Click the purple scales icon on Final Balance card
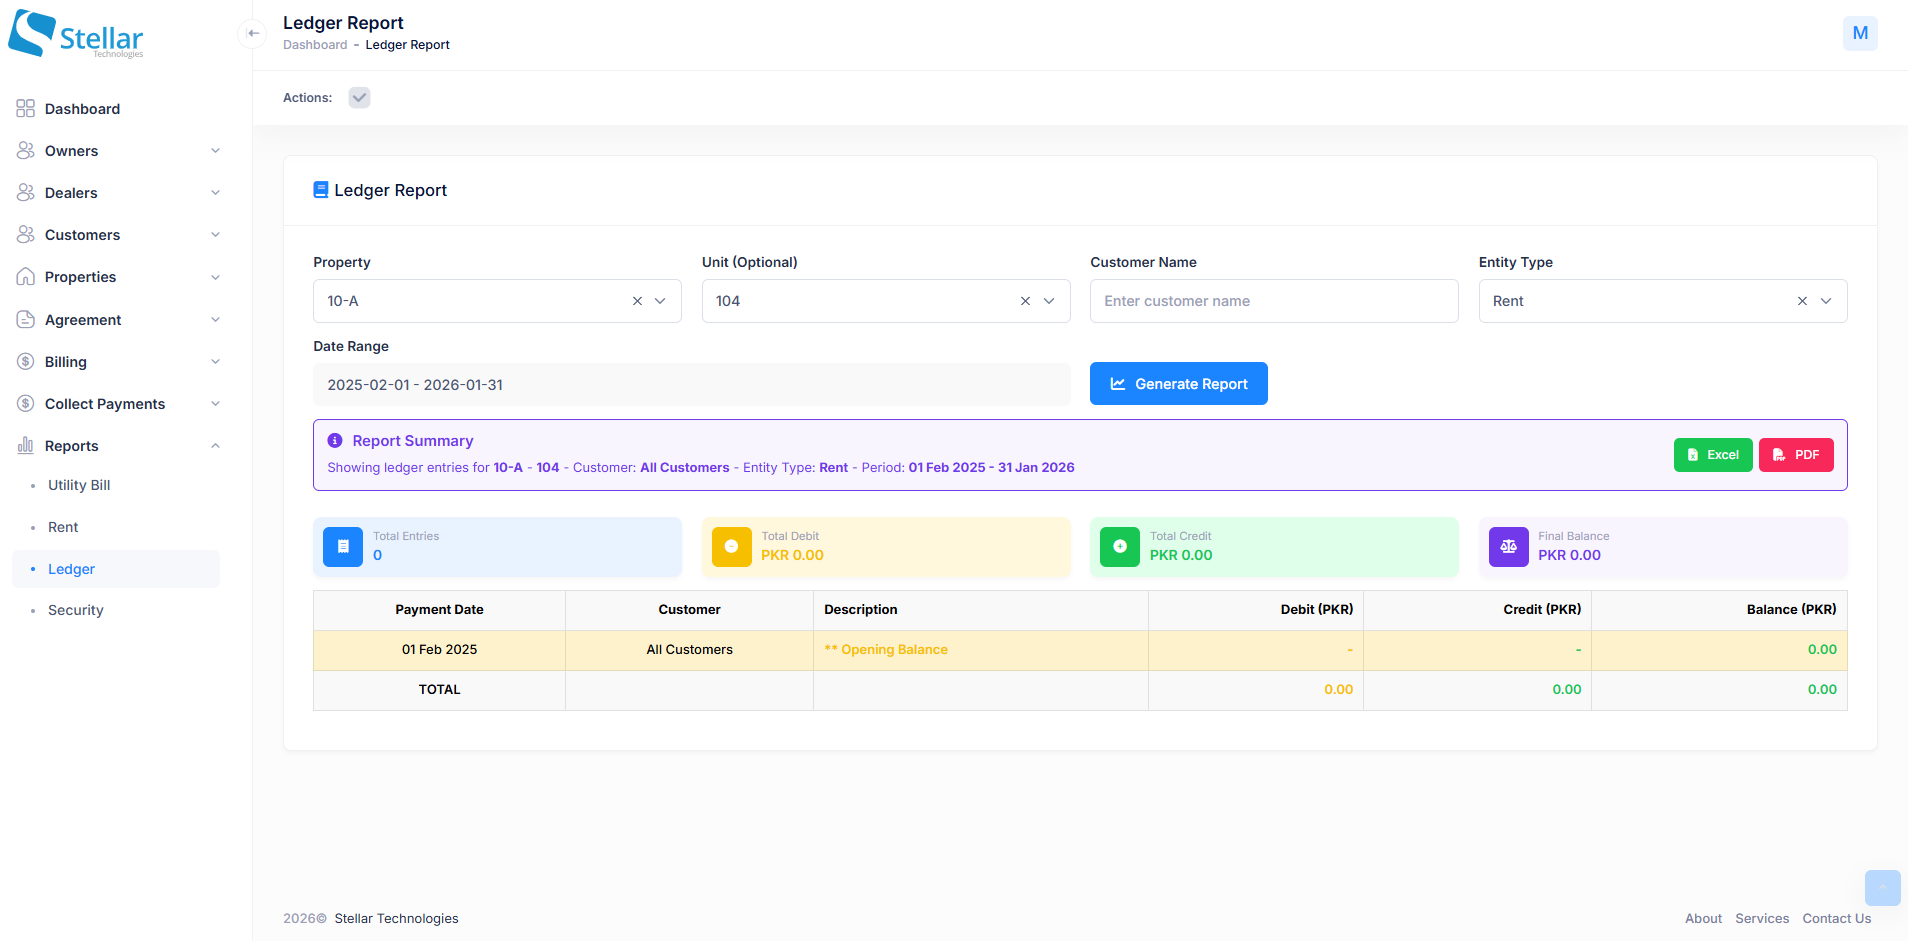The height and width of the screenshot is (941, 1908). coord(1508,547)
